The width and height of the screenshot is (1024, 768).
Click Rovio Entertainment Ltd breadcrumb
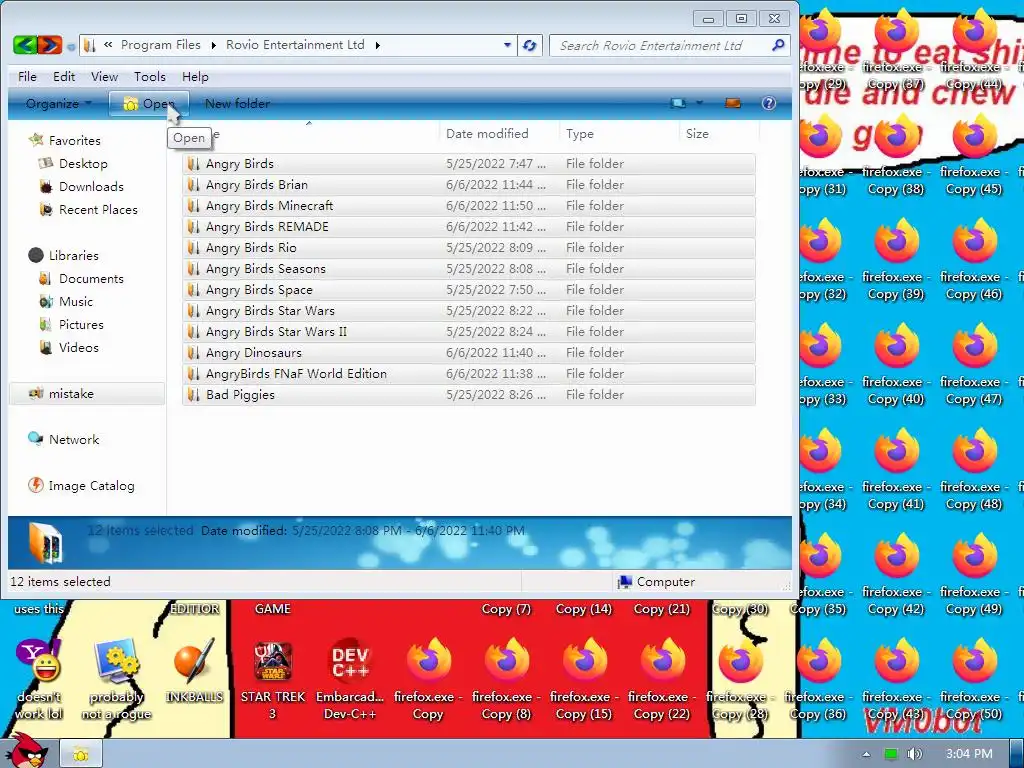(x=295, y=45)
